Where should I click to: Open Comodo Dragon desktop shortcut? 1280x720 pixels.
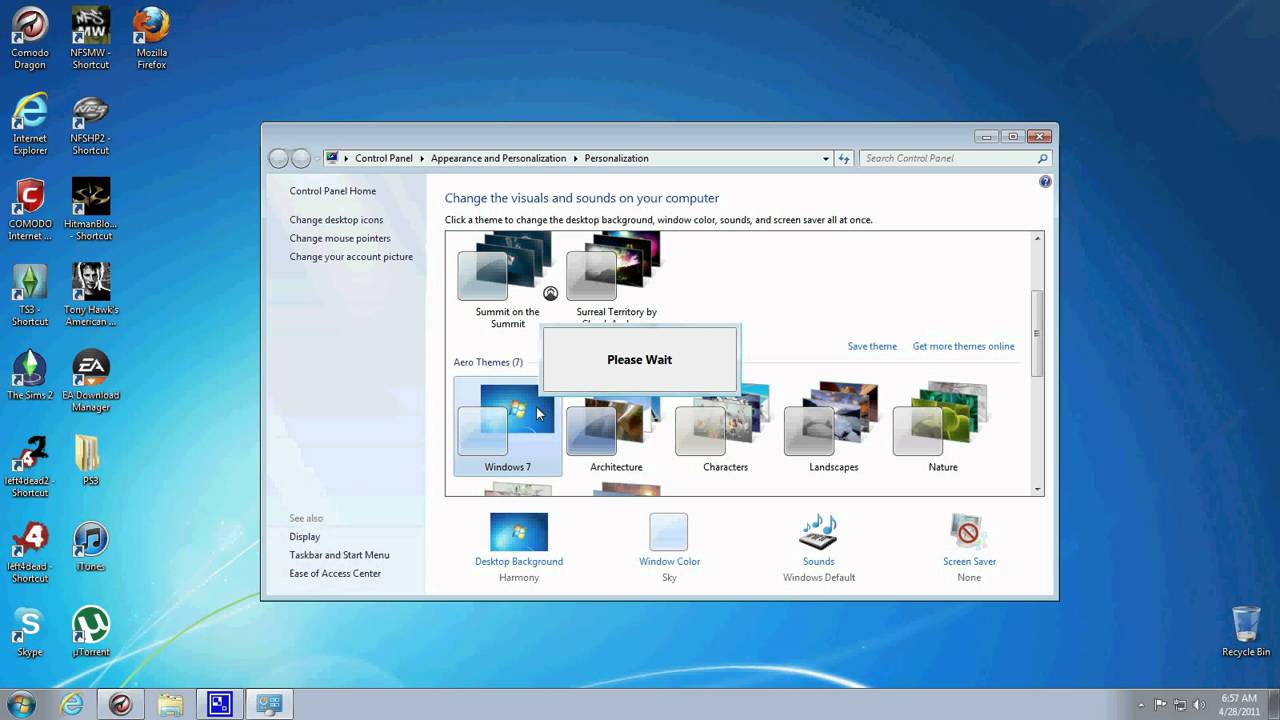(30, 40)
